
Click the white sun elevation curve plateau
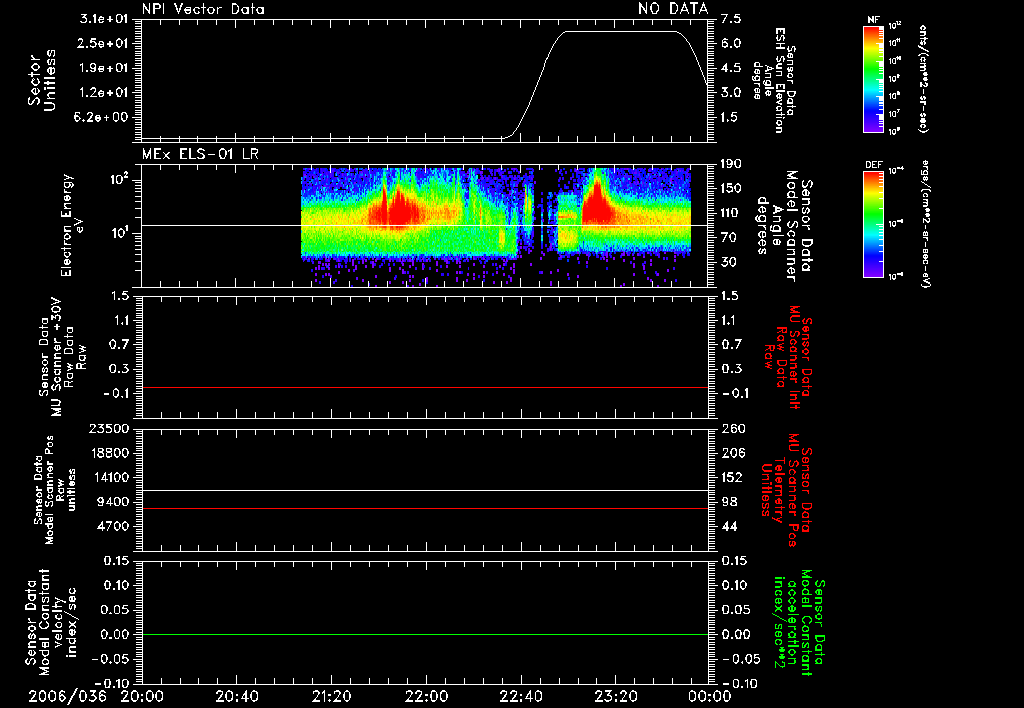coord(620,31)
